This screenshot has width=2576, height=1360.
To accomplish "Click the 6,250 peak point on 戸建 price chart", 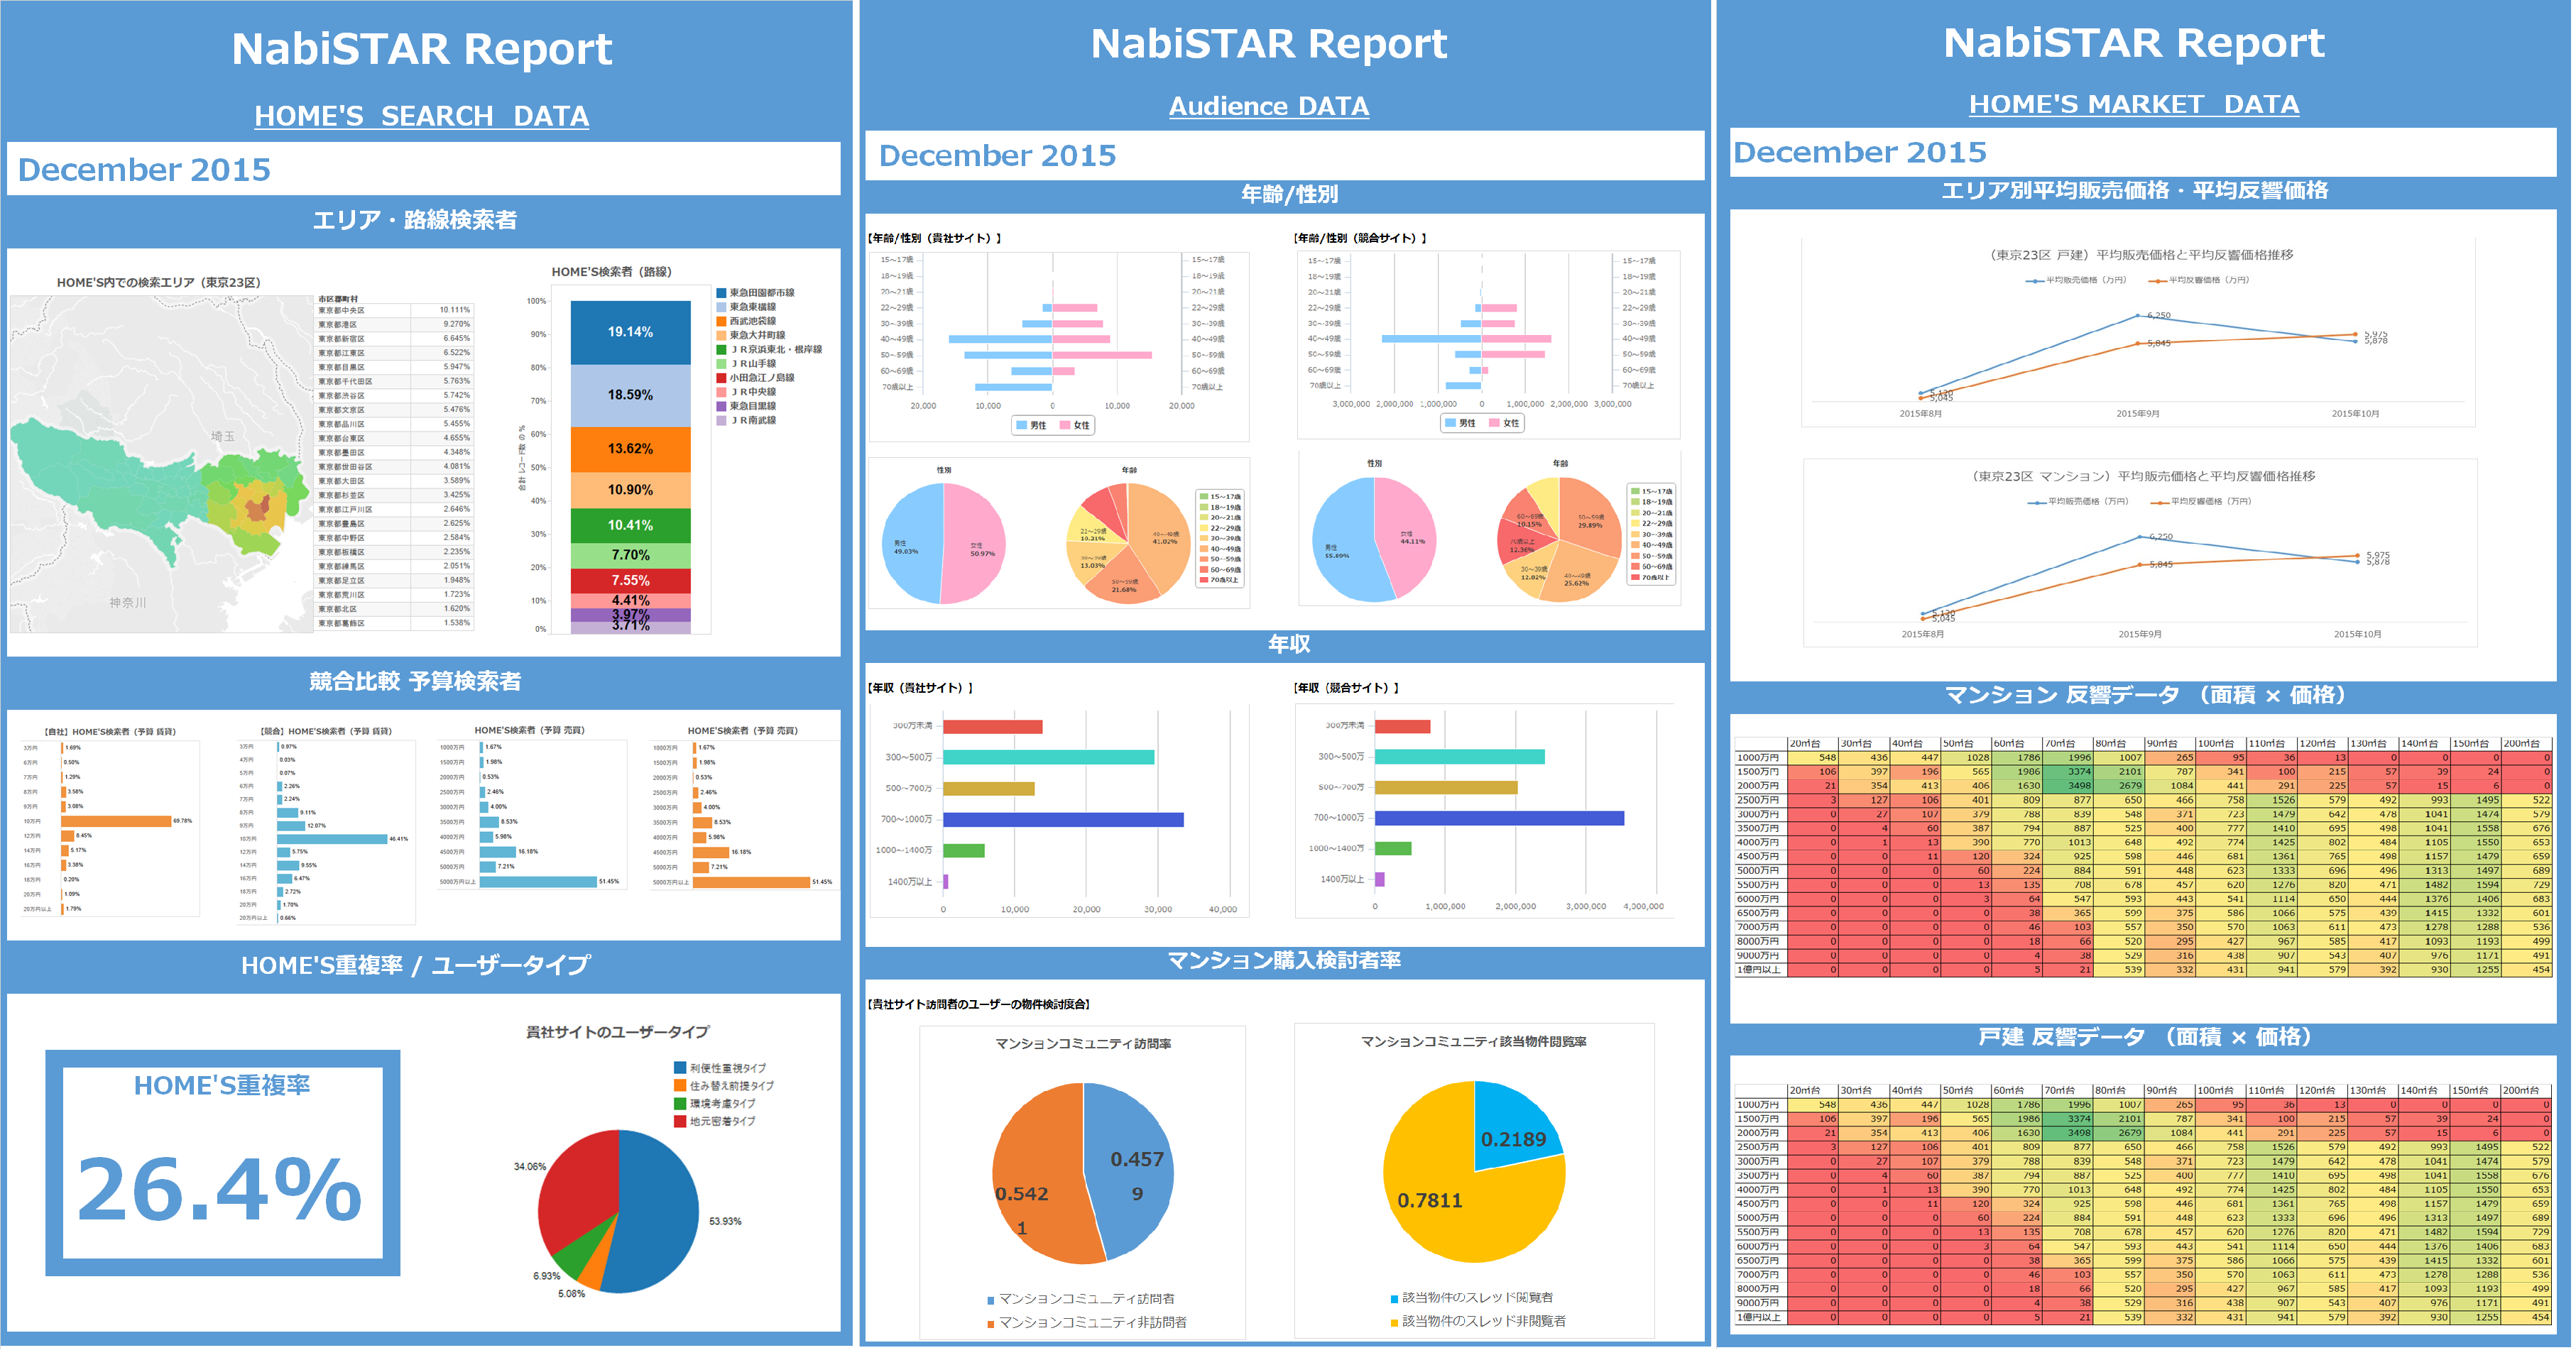I will pyautogui.click(x=2138, y=316).
